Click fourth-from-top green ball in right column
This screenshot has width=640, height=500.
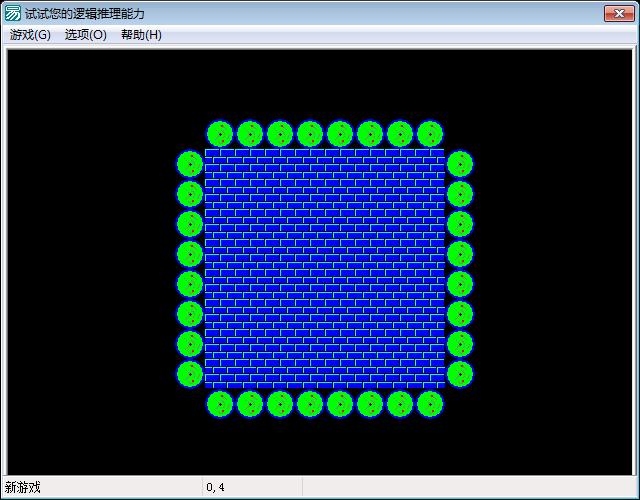click(x=460, y=254)
